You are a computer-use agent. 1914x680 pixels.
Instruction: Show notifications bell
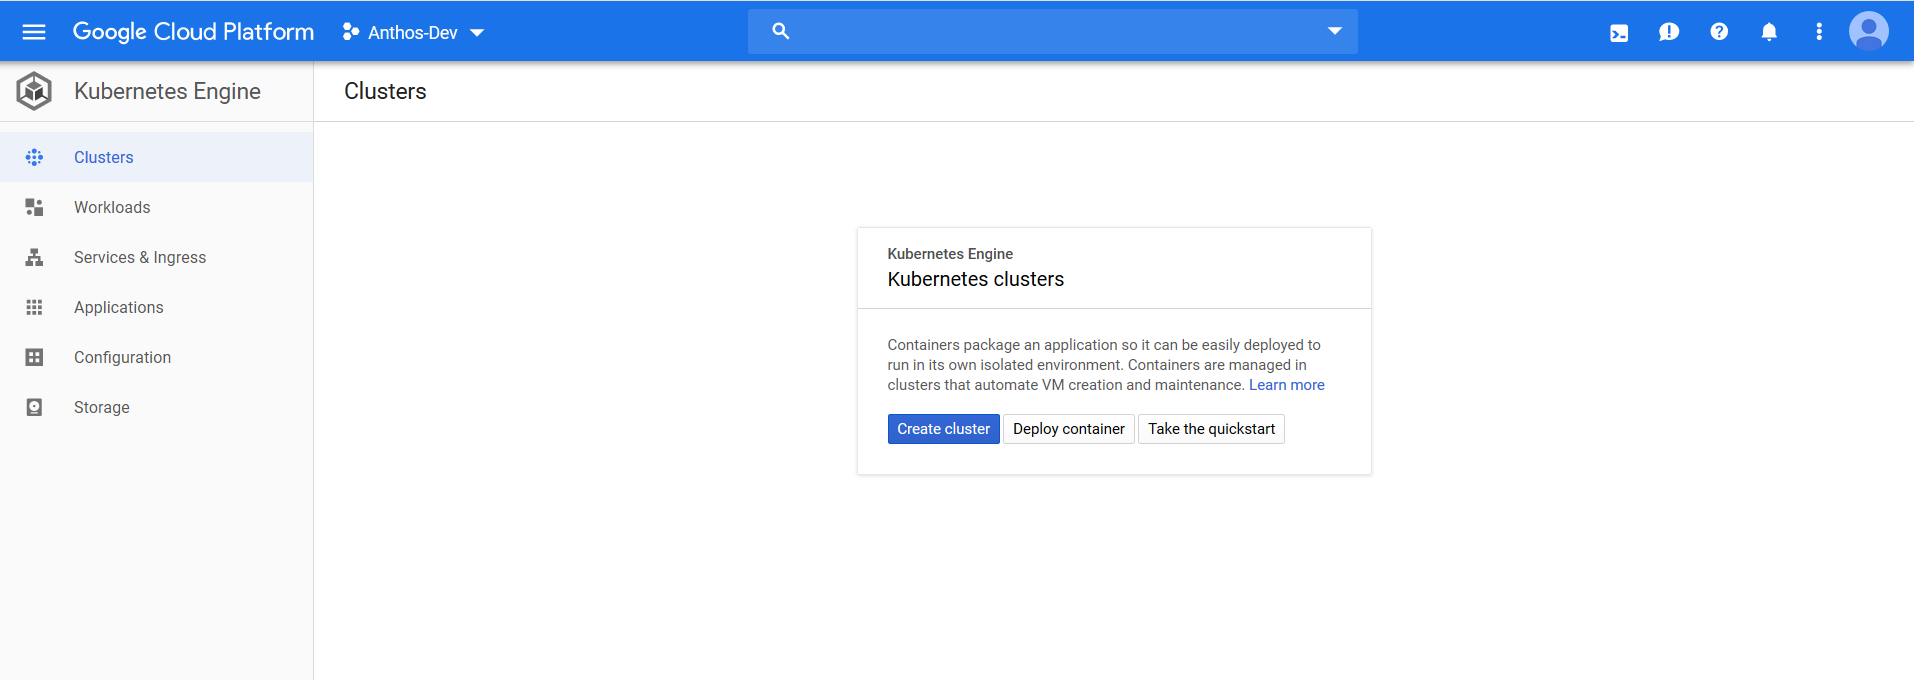click(x=1769, y=32)
